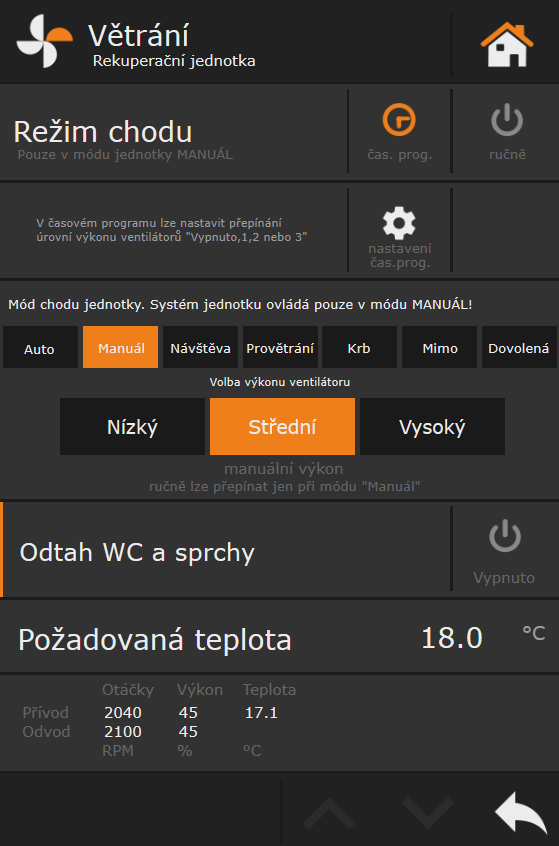Select the Manuál mode
This screenshot has height=846, width=559.
(120, 347)
